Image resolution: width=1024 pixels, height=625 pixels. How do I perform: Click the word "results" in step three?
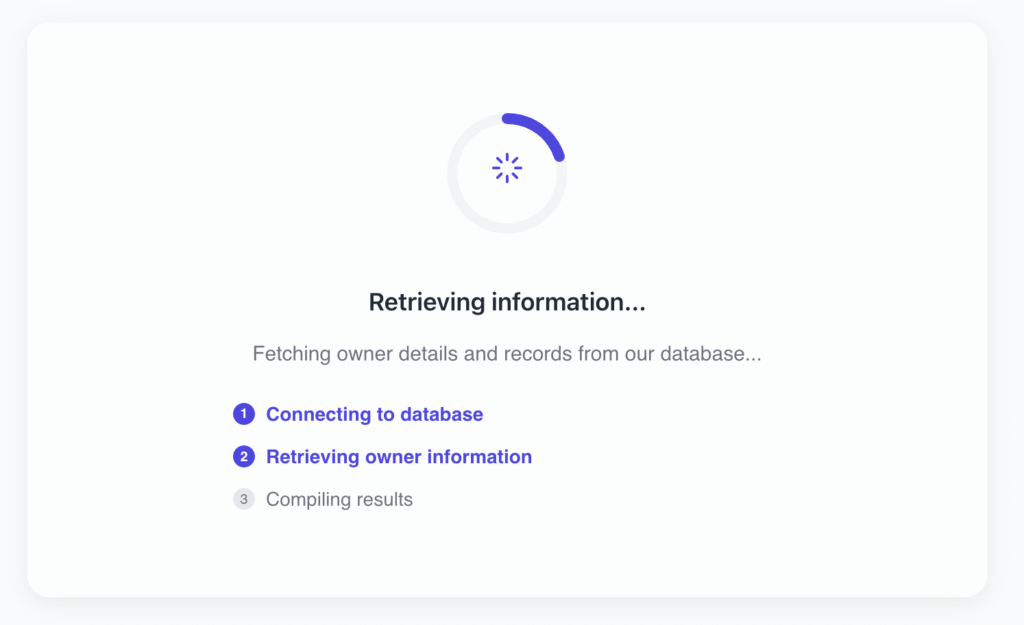pos(380,499)
